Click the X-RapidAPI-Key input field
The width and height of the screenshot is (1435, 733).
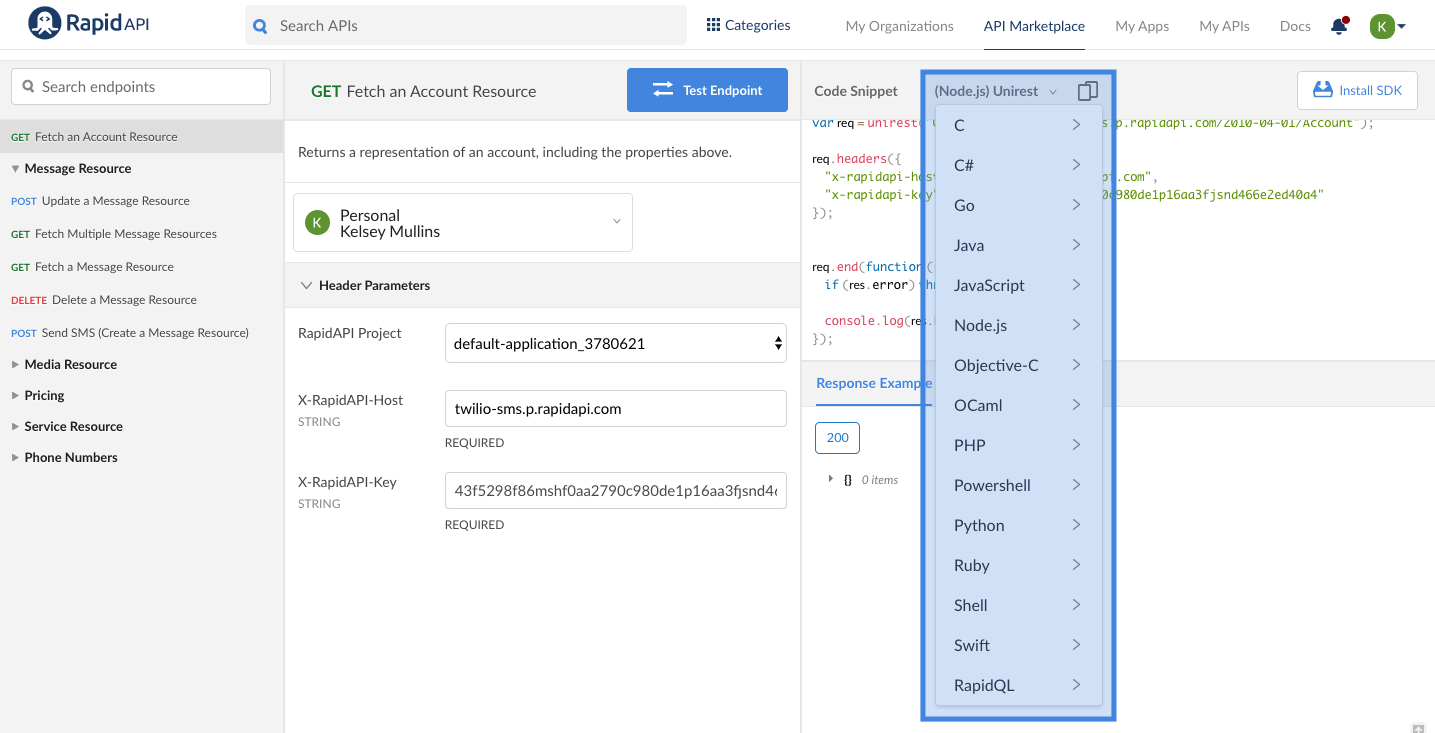pos(616,491)
